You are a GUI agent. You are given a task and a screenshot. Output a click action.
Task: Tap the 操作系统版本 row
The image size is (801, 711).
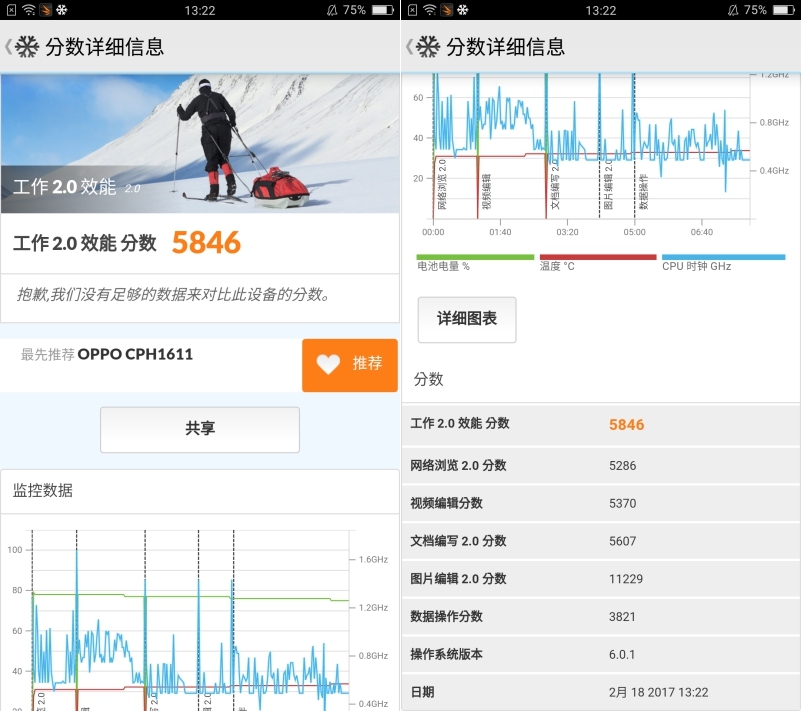601,655
